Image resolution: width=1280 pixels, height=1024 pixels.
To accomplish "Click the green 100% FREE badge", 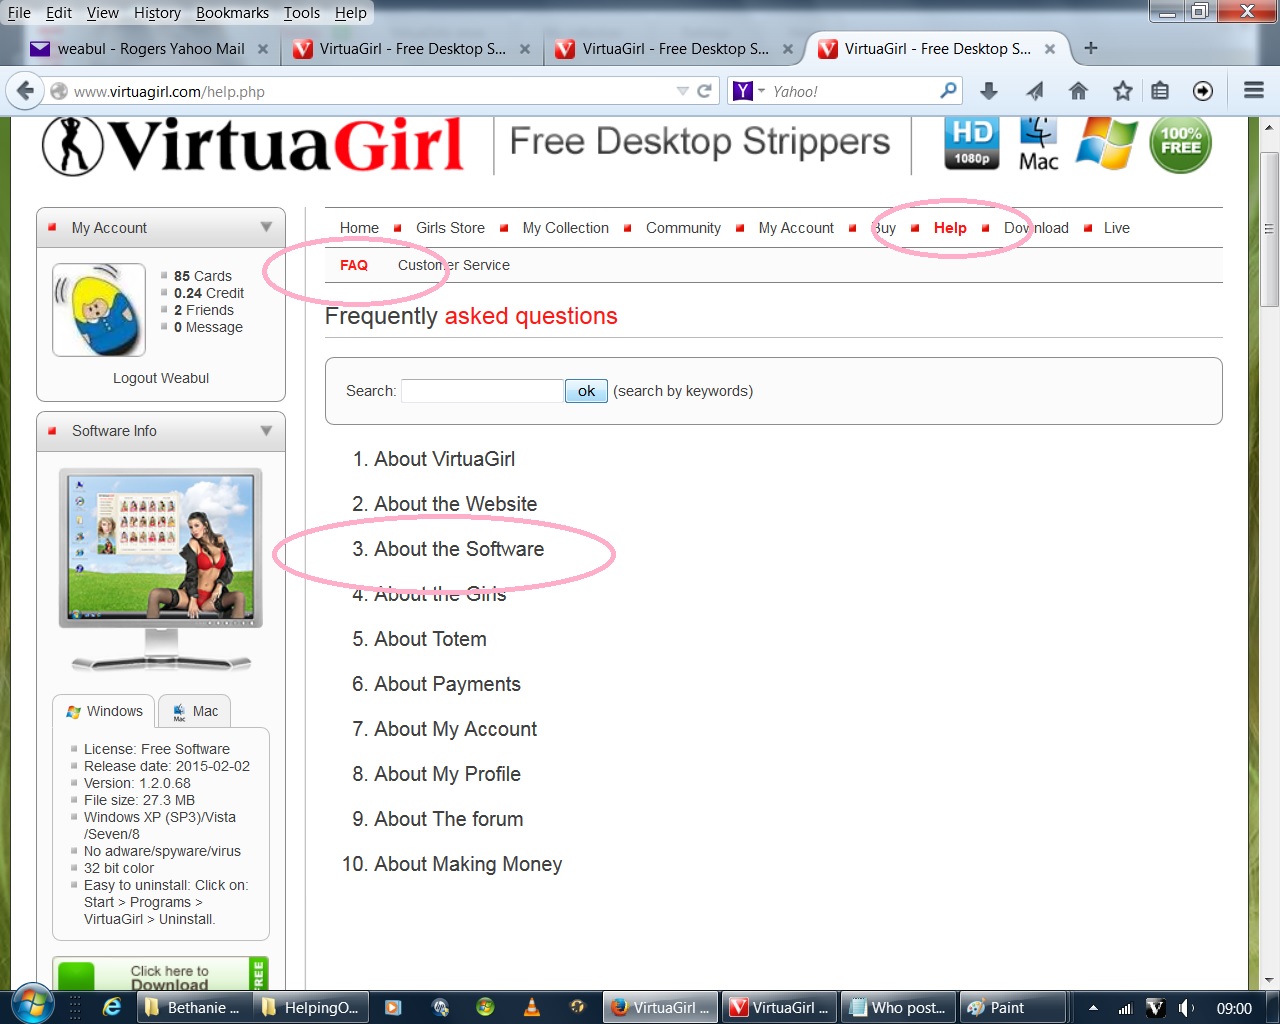I will click(1181, 144).
